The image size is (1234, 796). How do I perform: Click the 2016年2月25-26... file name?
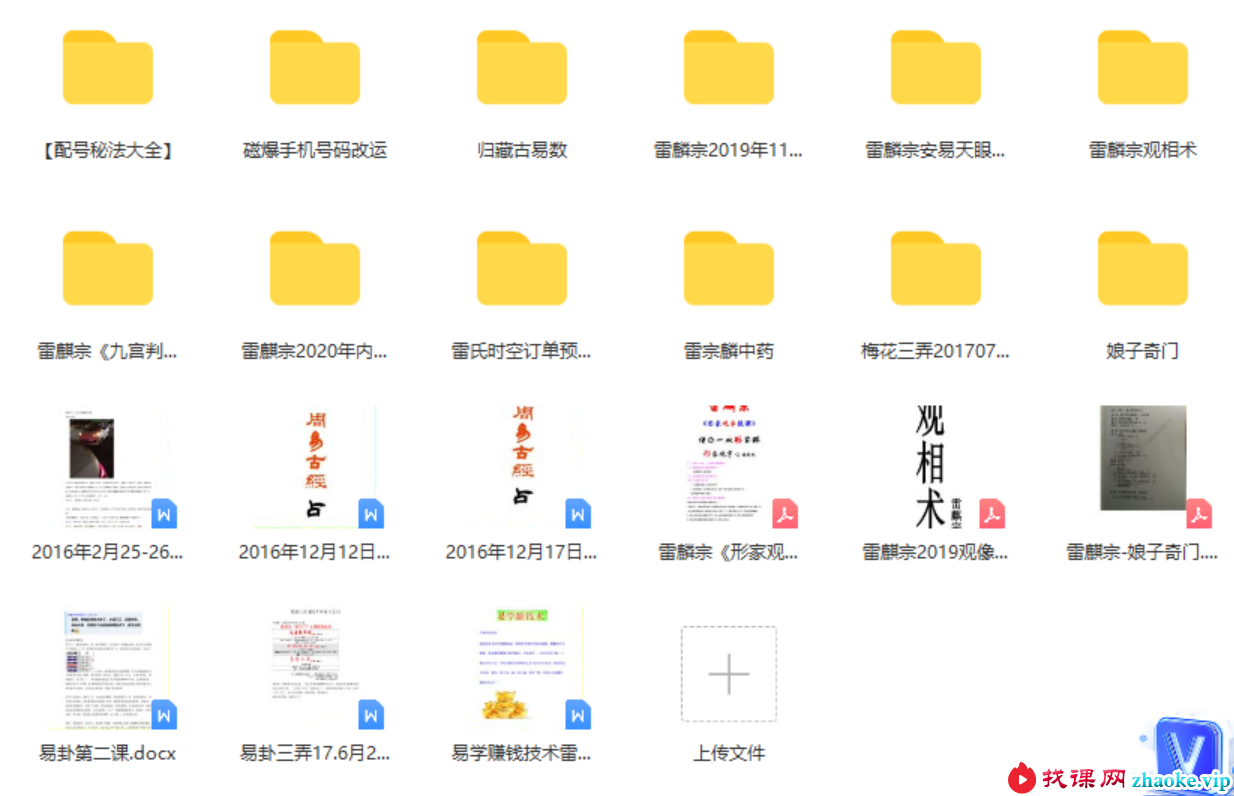pyautogui.click(x=108, y=552)
